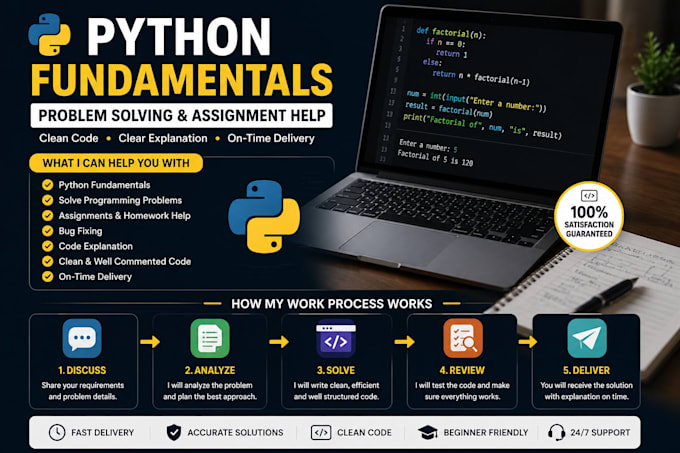Click the code brackets icon beside Clean Code
Image resolution: width=680 pixels, height=453 pixels.
[321, 433]
